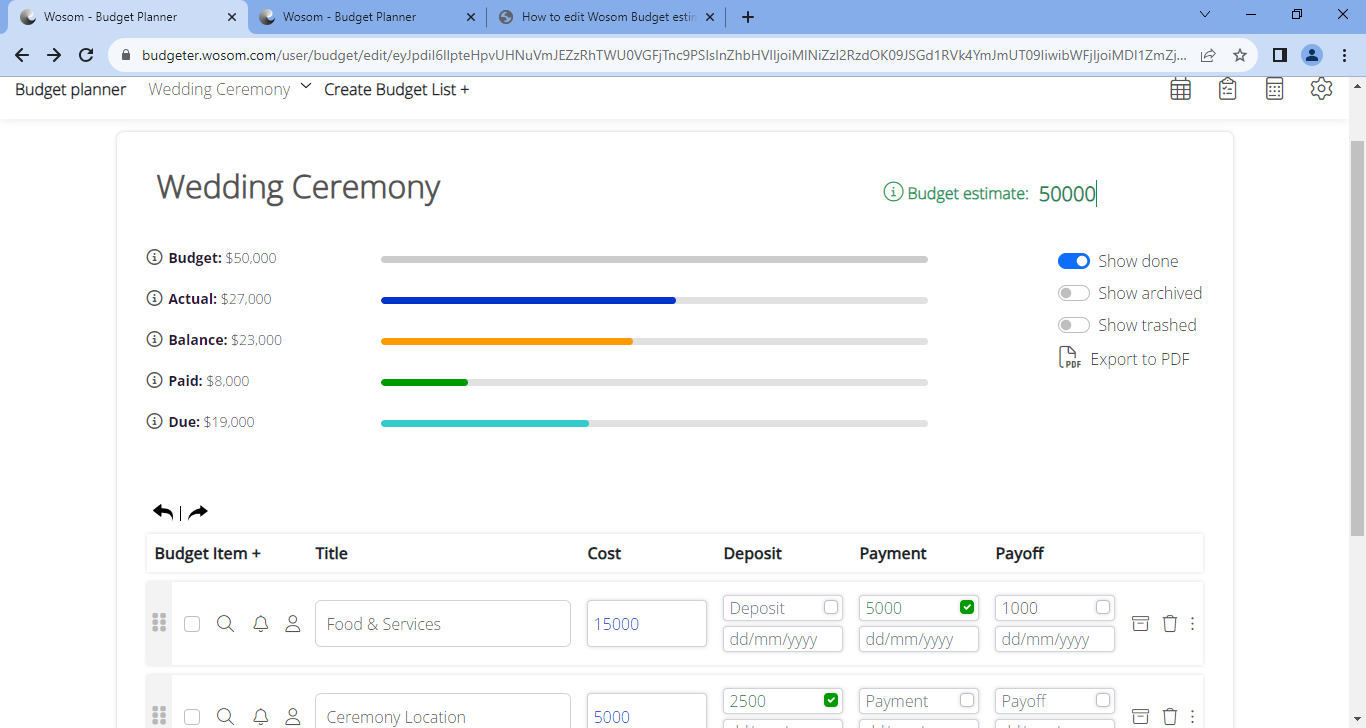Image resolution: width=1366 pixels, height=728 pixels.
Task: Delete the Food & Services item via trash icon
Action: 1170,623
